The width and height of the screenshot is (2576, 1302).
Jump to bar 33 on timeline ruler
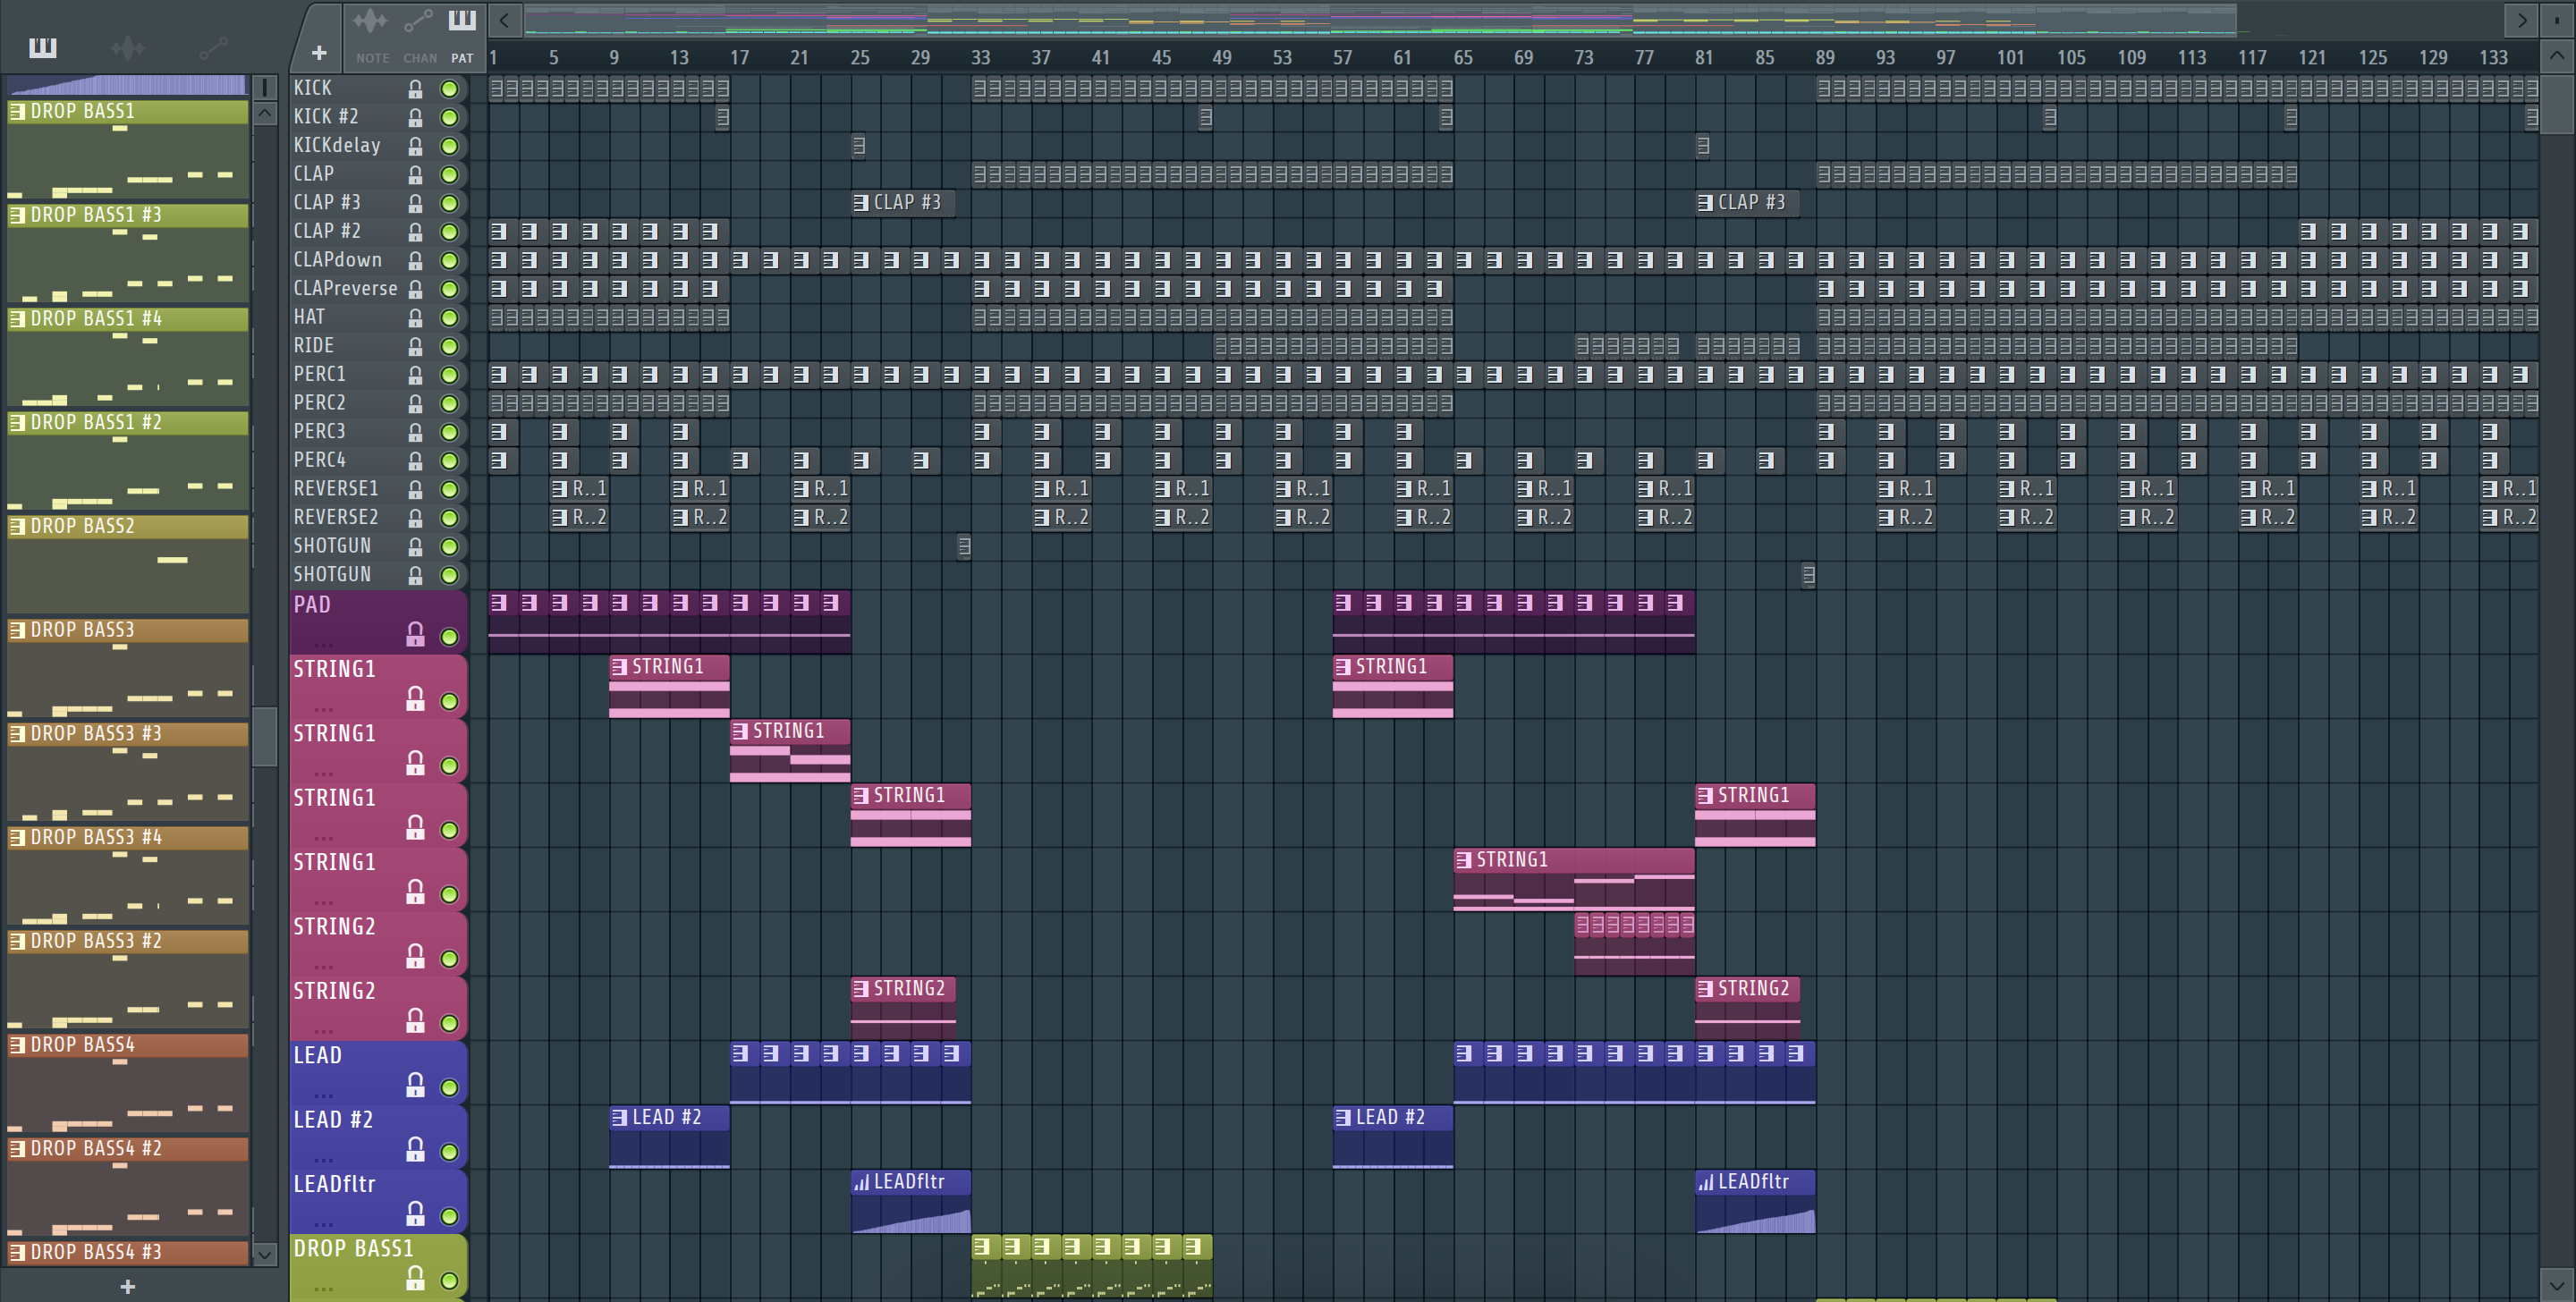(980, 58)
